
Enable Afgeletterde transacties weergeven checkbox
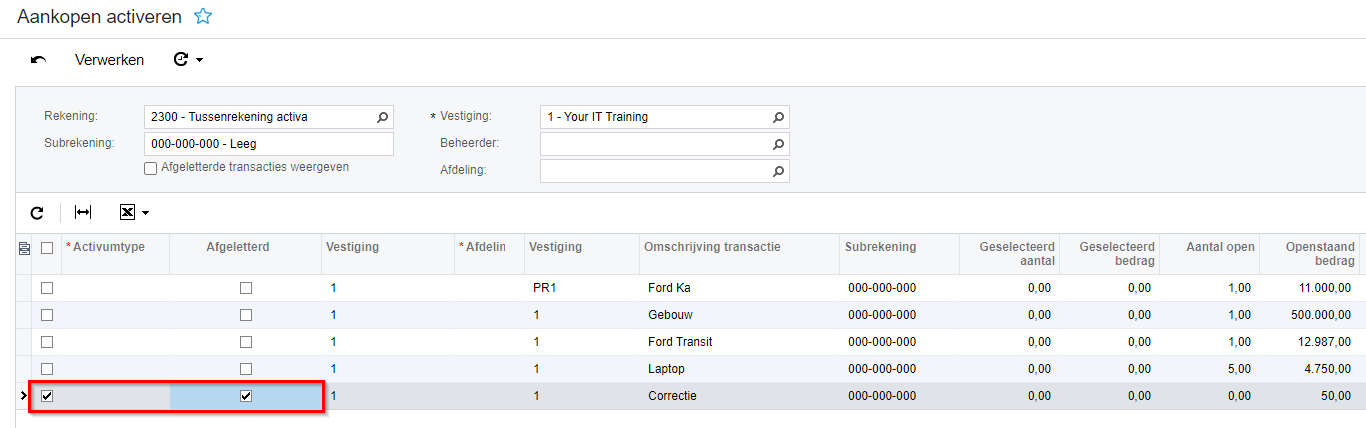(151, 168)
